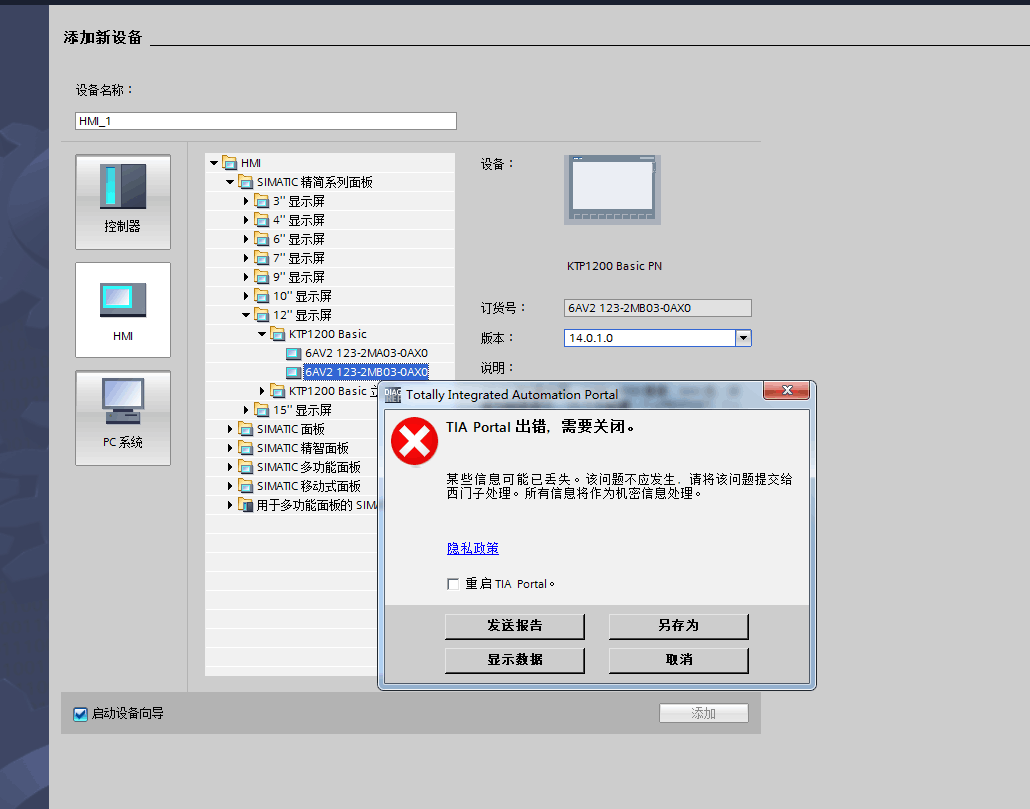Click the 设备名称 input field HMI_1
The image size is (1030, 809).
[x=266, y=121]
